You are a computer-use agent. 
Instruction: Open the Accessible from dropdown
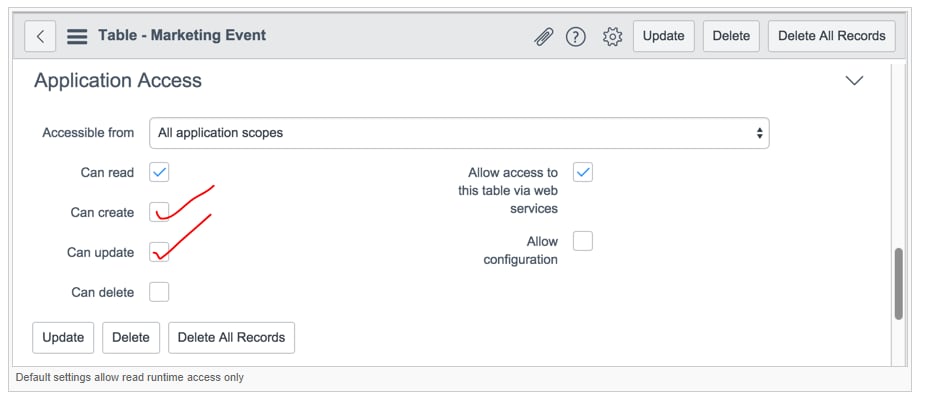(x=459, y=133)
